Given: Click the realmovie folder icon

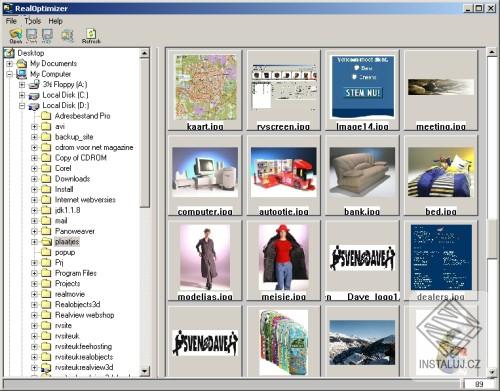Looking at the screenshot, I should click(x=46, y=294).
